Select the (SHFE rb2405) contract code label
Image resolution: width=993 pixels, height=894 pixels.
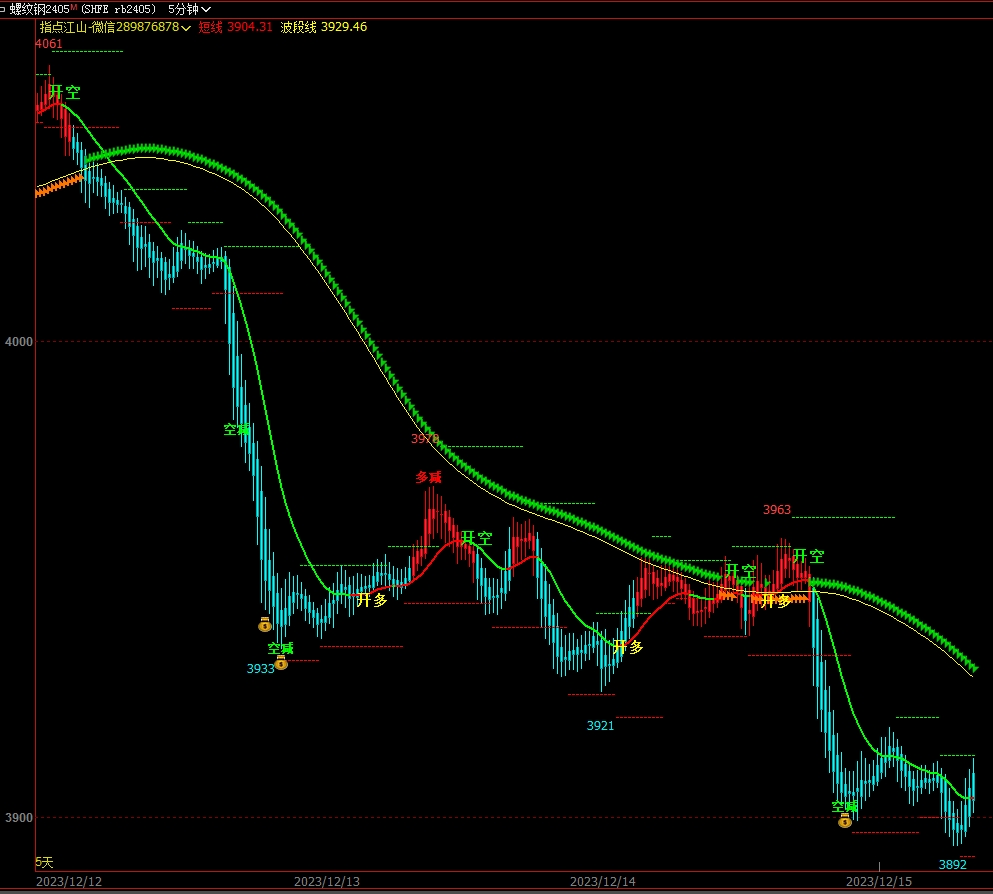(x=118, y=9)
